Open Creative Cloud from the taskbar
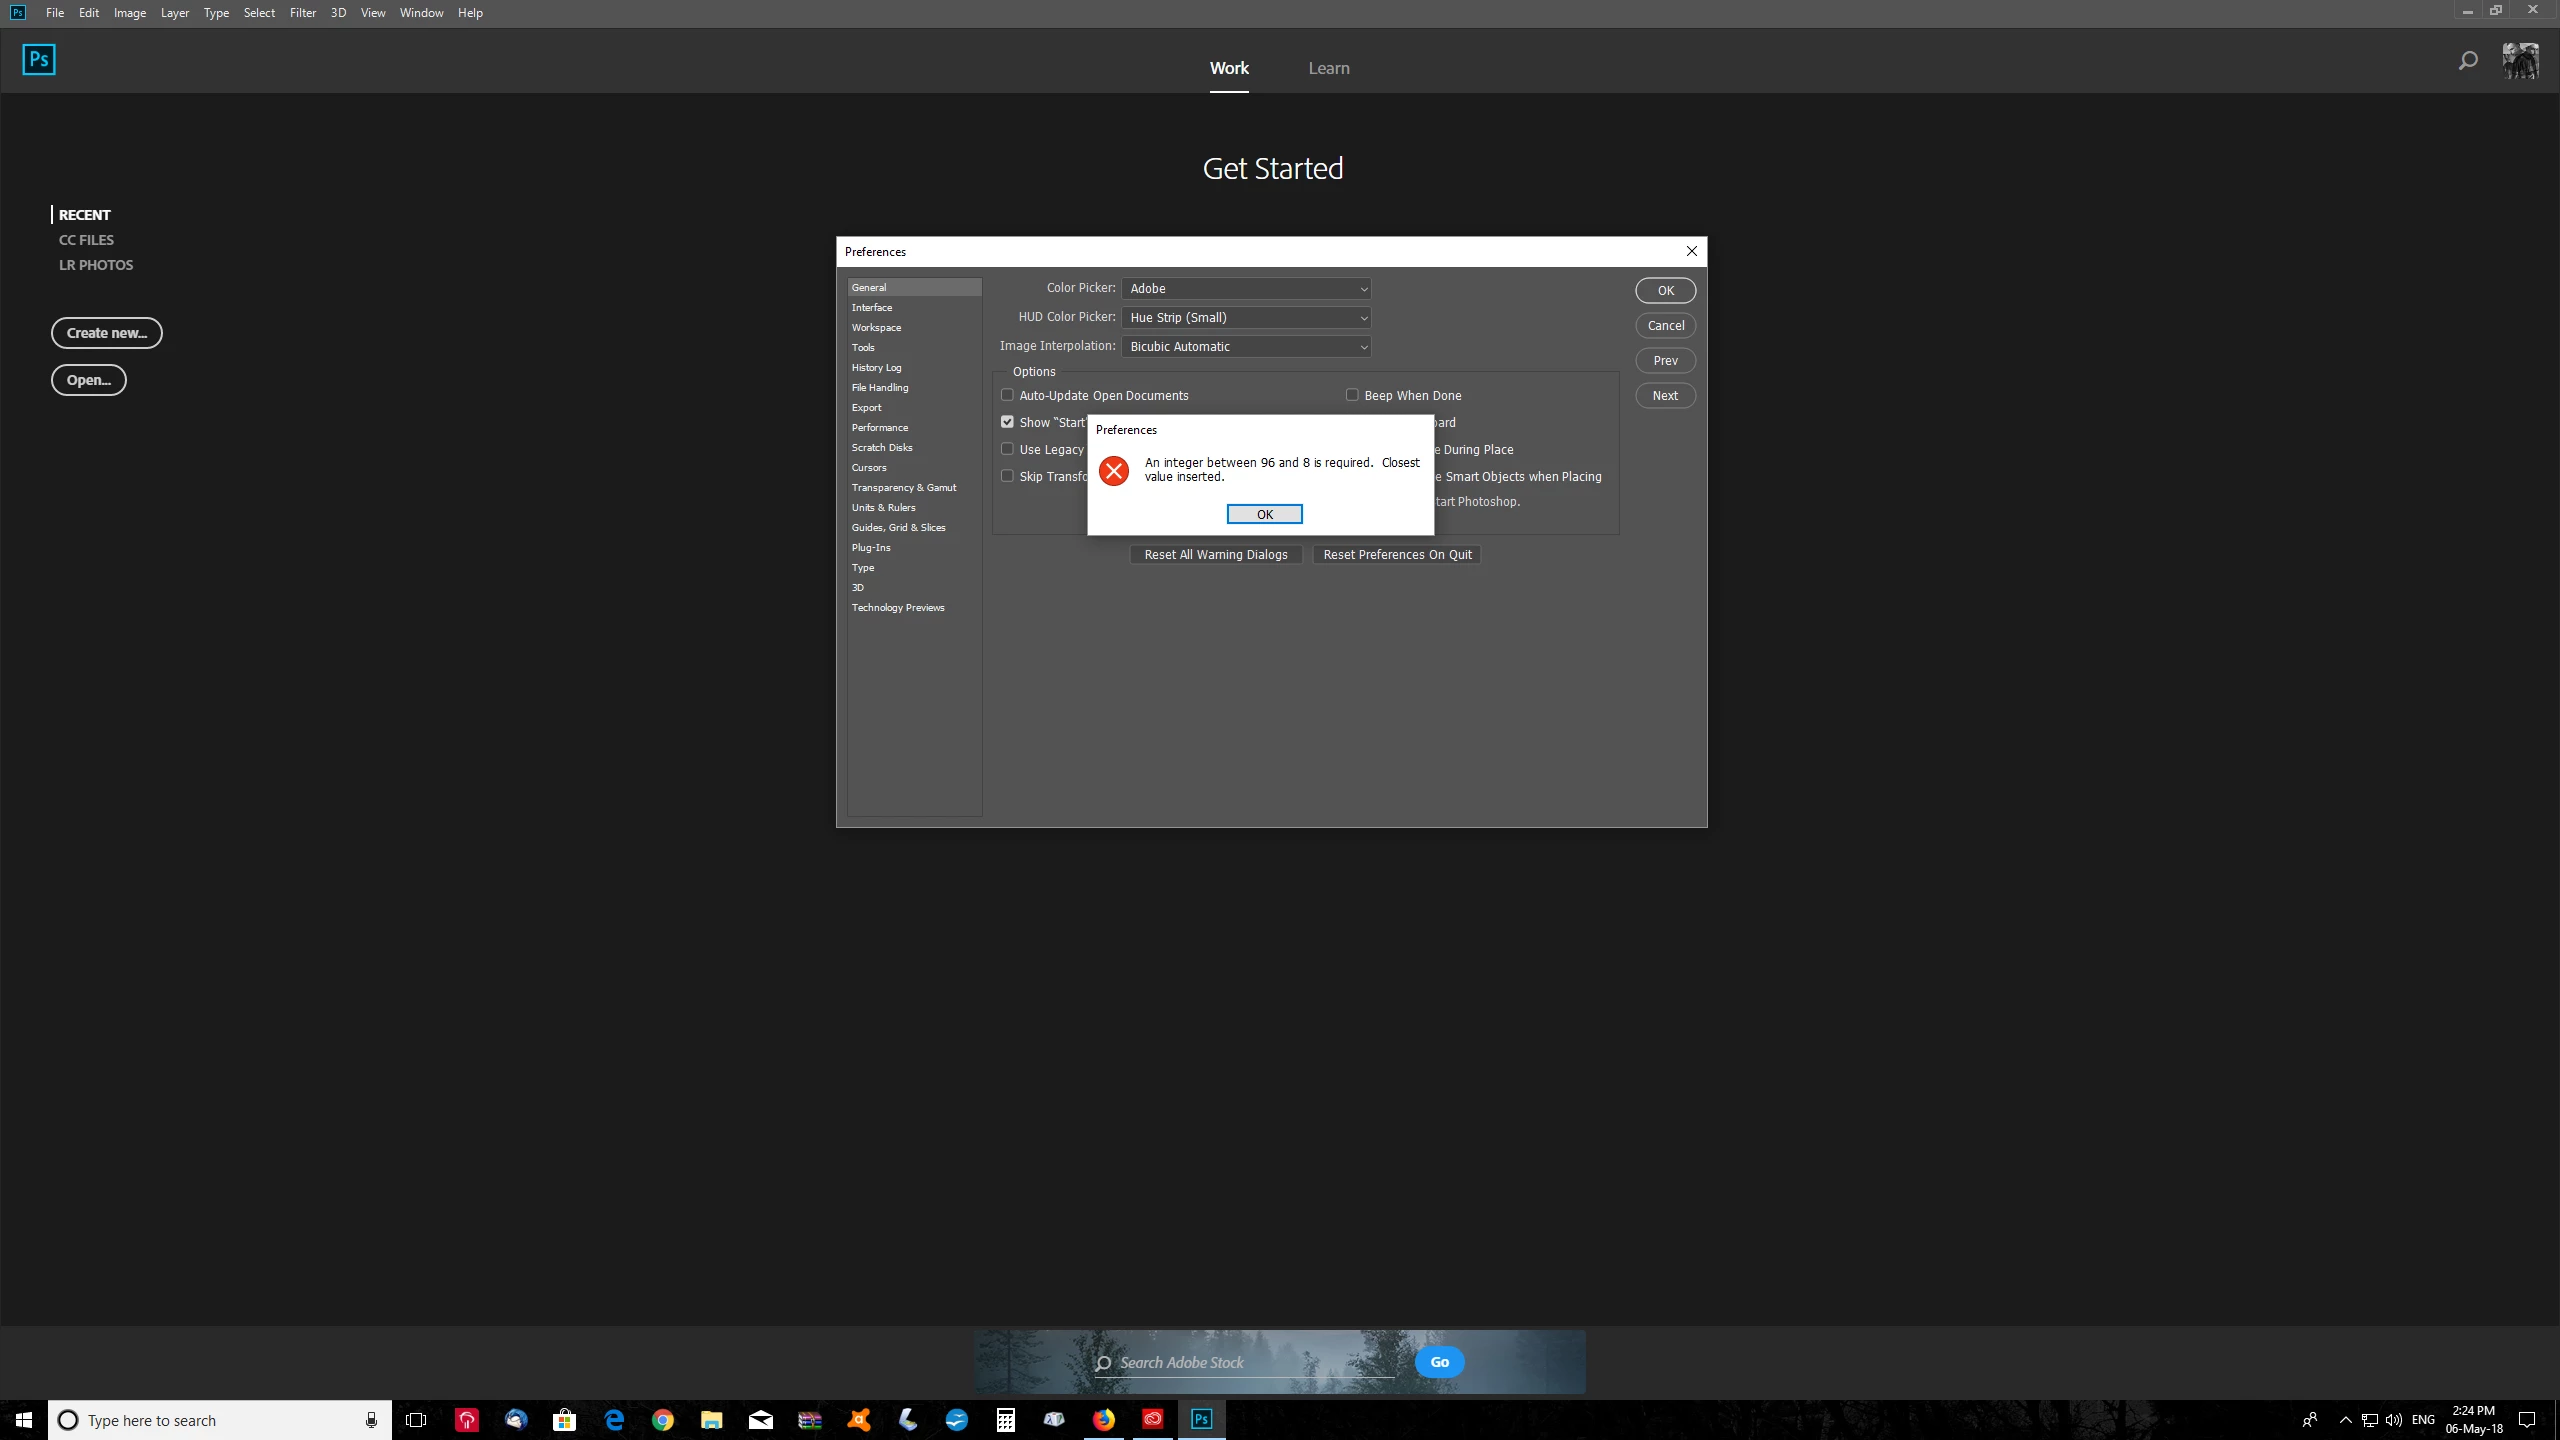 point(1153,1420)
